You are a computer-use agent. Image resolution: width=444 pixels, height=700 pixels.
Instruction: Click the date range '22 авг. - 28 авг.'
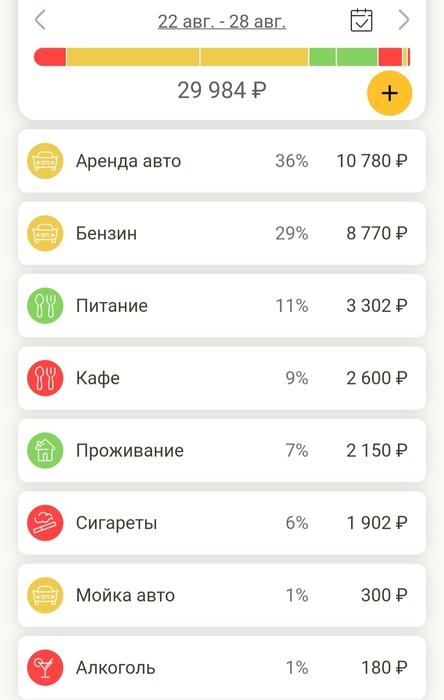(x=222, y=21)
